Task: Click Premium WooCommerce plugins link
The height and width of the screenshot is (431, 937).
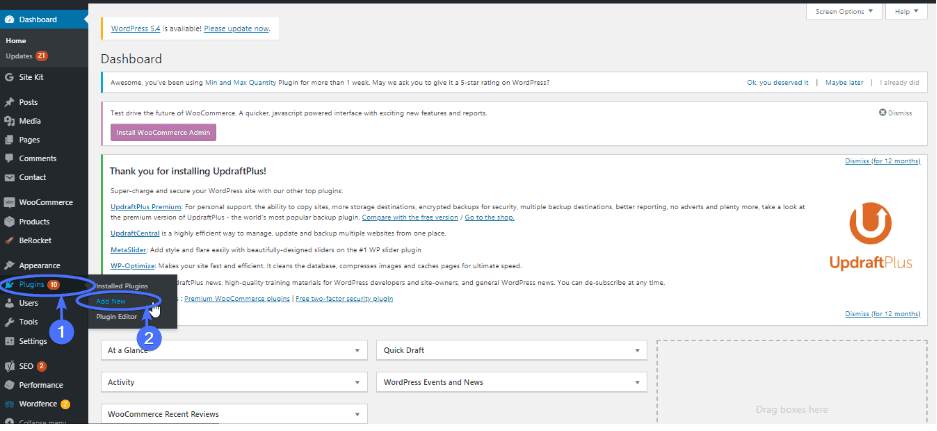Action: [237, 298]
